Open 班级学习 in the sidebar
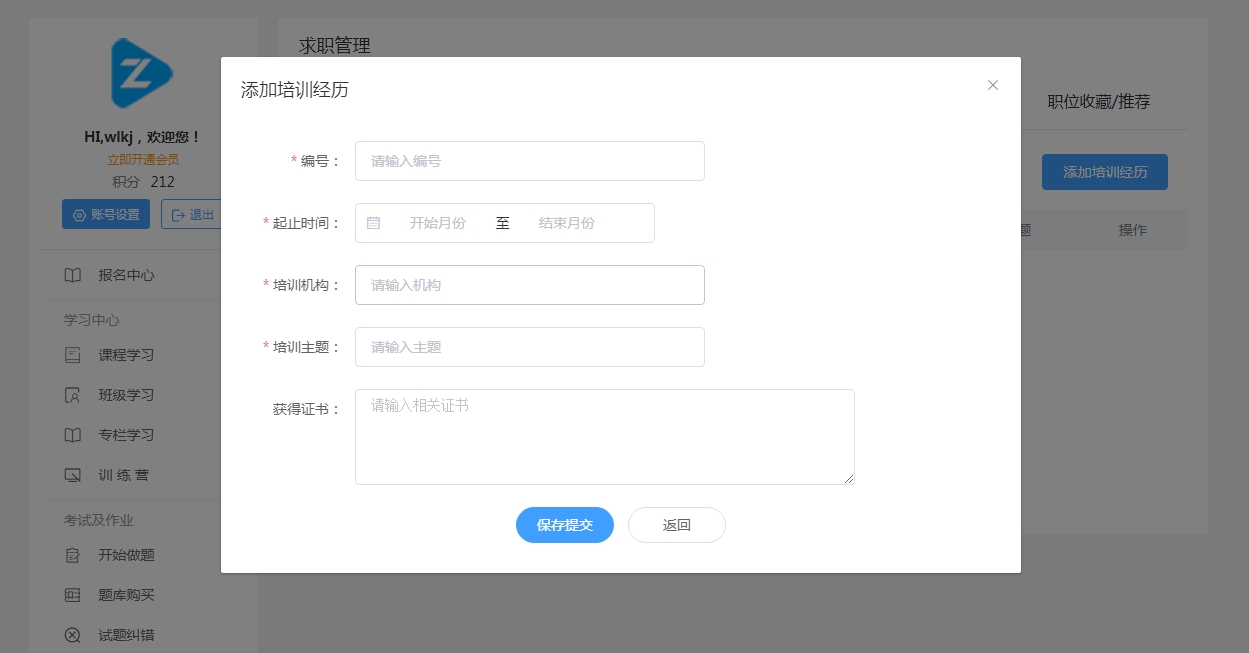The width and height of the screenshot is (1249, 653). [126, 395]
